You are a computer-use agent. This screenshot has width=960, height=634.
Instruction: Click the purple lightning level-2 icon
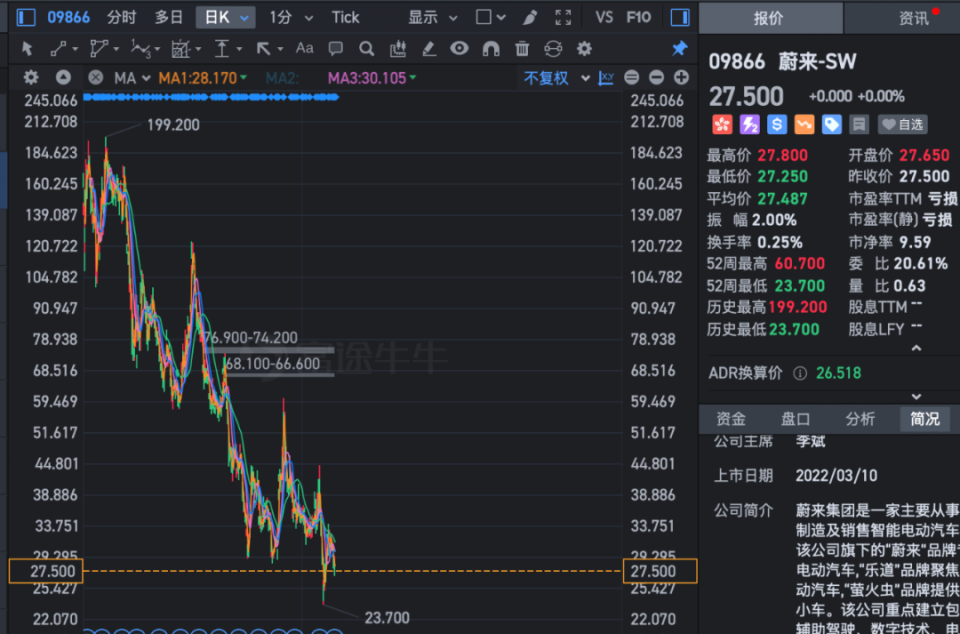750,124
